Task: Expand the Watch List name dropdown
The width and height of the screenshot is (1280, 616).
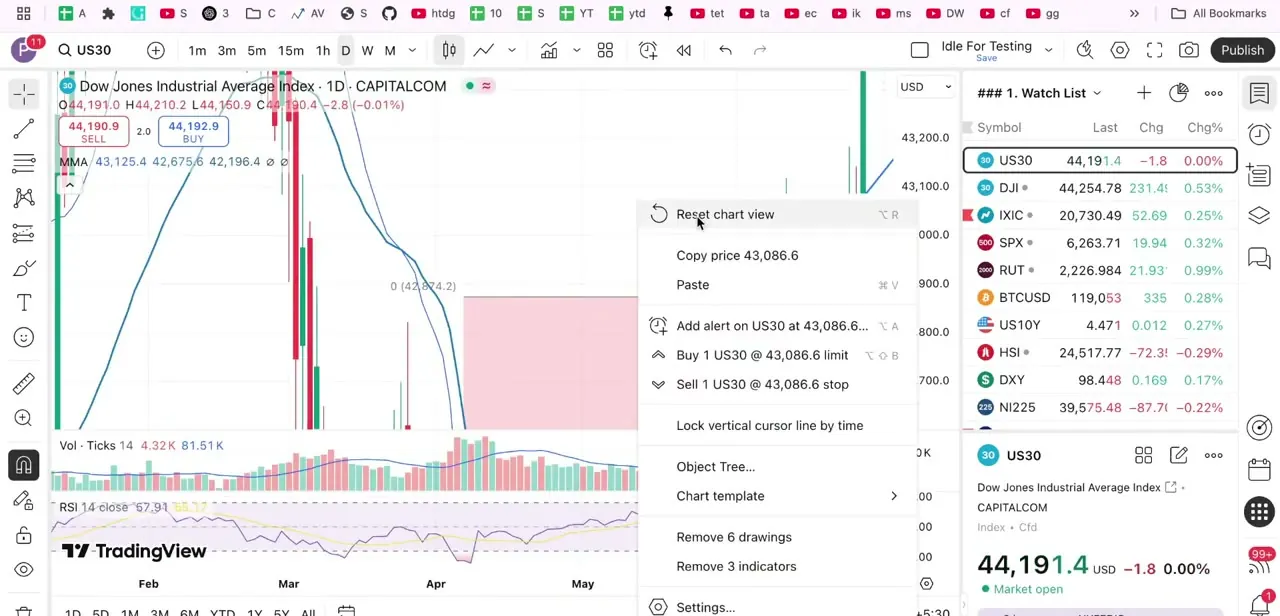Action: pos(1097,93)
